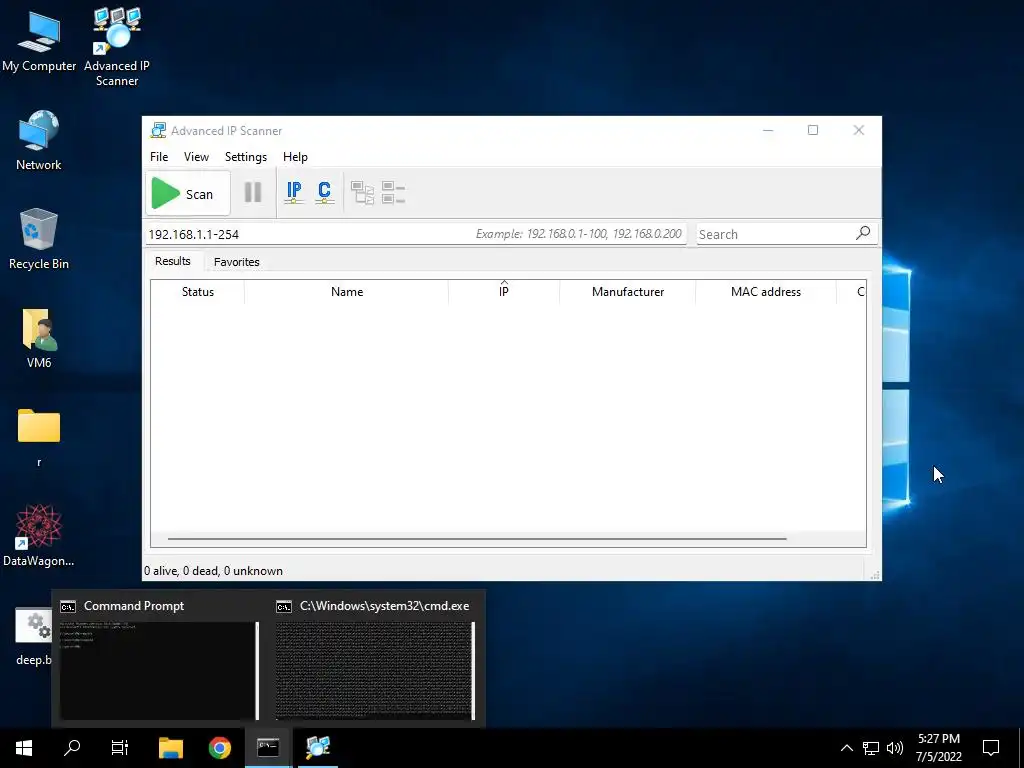This screenshot has height=768, width=1024.
Task: Switch to the Results tab
Action: click(172, 261)
